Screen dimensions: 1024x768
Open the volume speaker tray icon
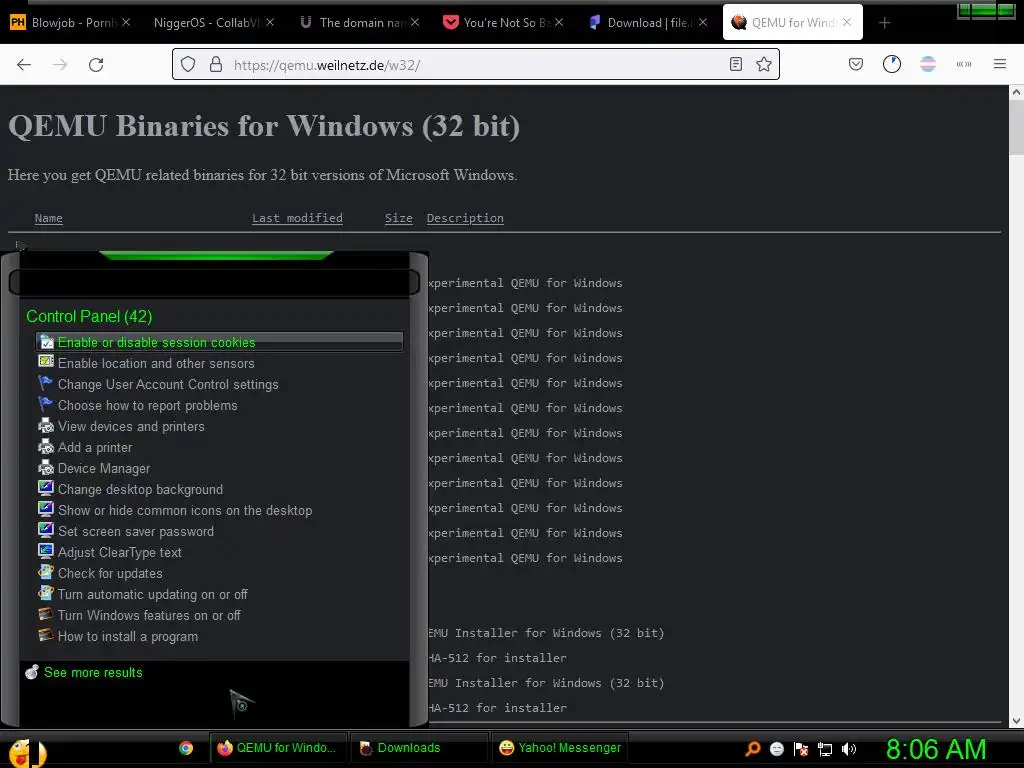coord(849,749)
